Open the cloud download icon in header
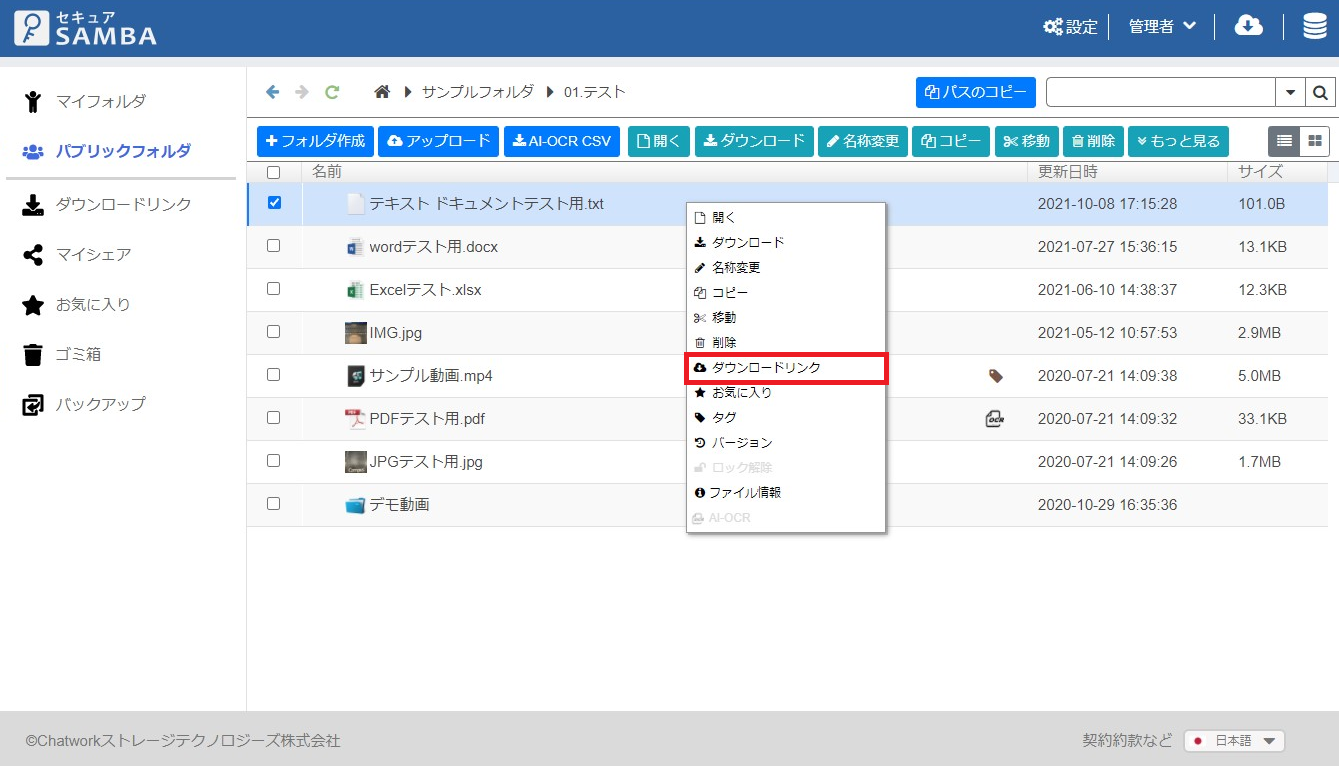This screenshot has height=766, width=1339. point(1249,26)
